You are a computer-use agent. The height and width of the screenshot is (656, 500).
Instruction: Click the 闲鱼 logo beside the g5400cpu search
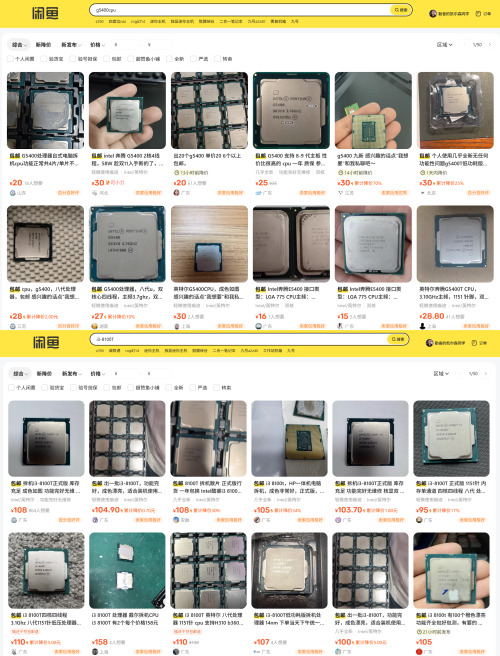click(x=45, y=13)
